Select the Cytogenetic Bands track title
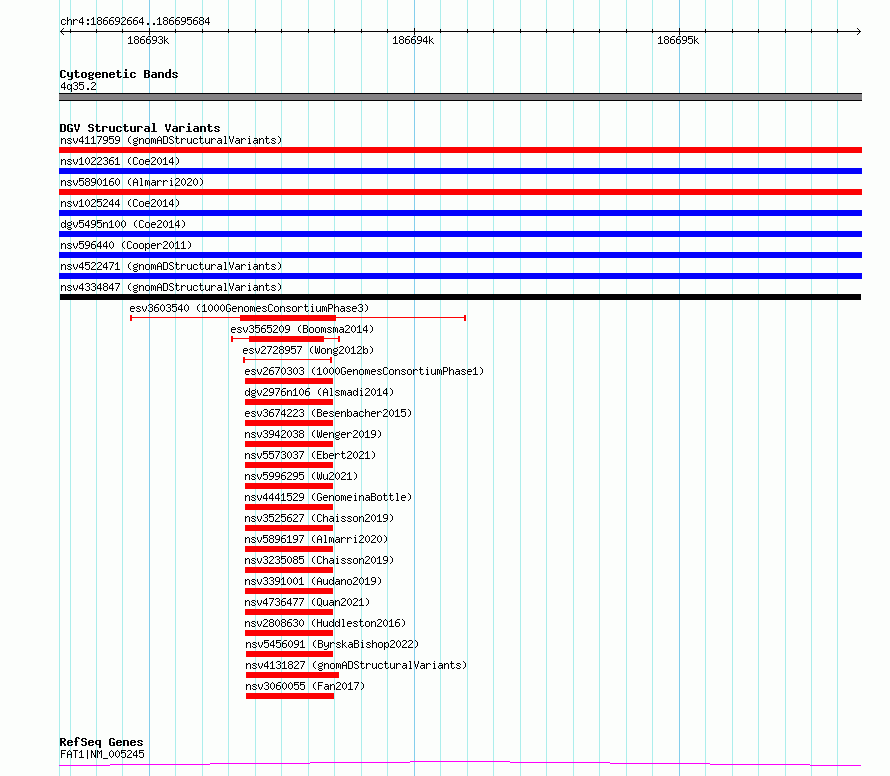Screen dimensions: 890x776 tap(119, 74)
